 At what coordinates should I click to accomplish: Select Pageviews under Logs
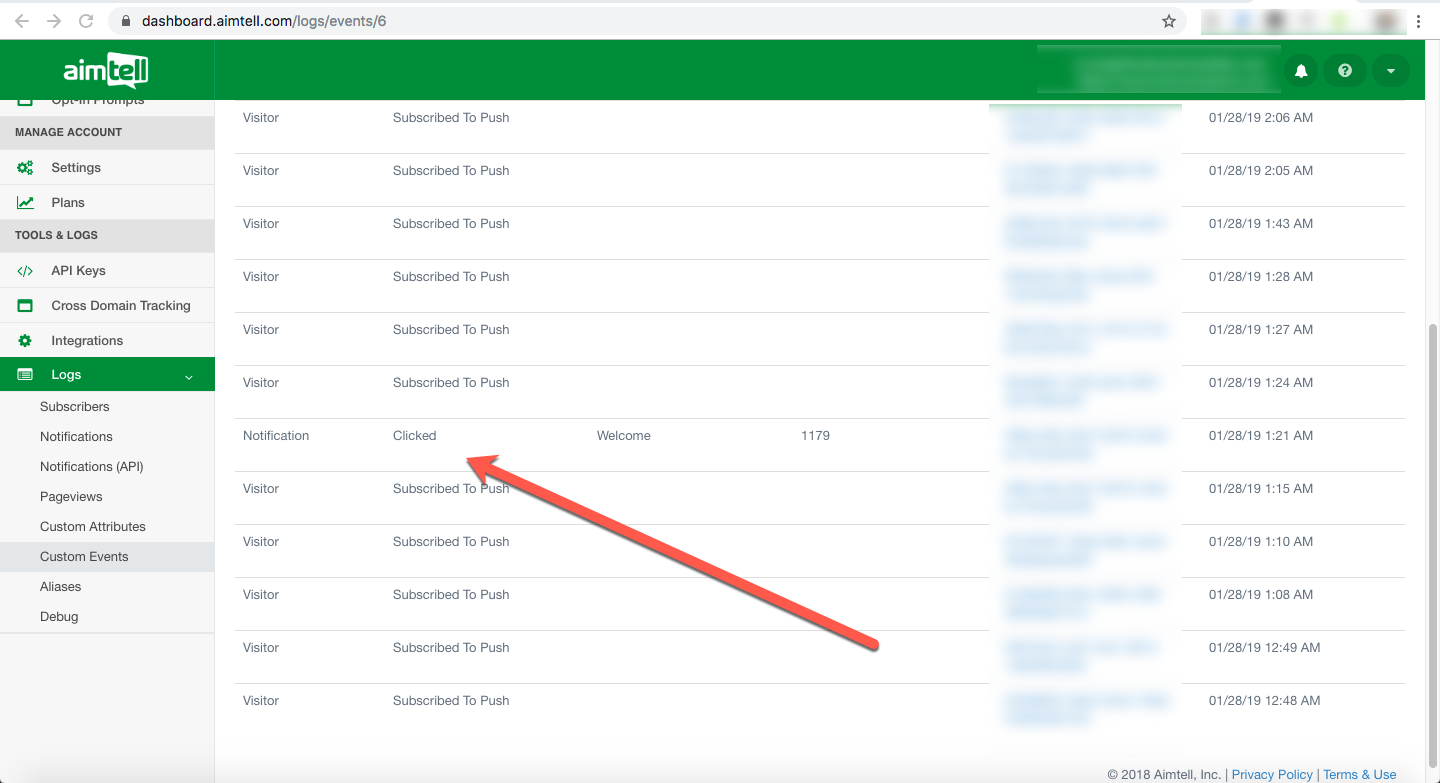[71, 497]
